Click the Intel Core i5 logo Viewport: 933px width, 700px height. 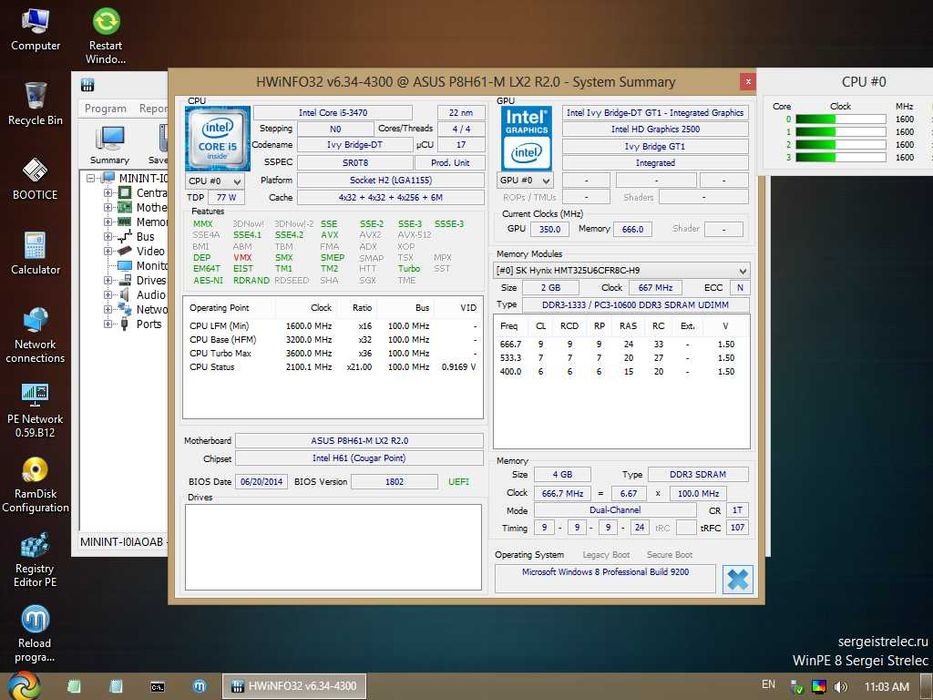(x=217, y=137)
